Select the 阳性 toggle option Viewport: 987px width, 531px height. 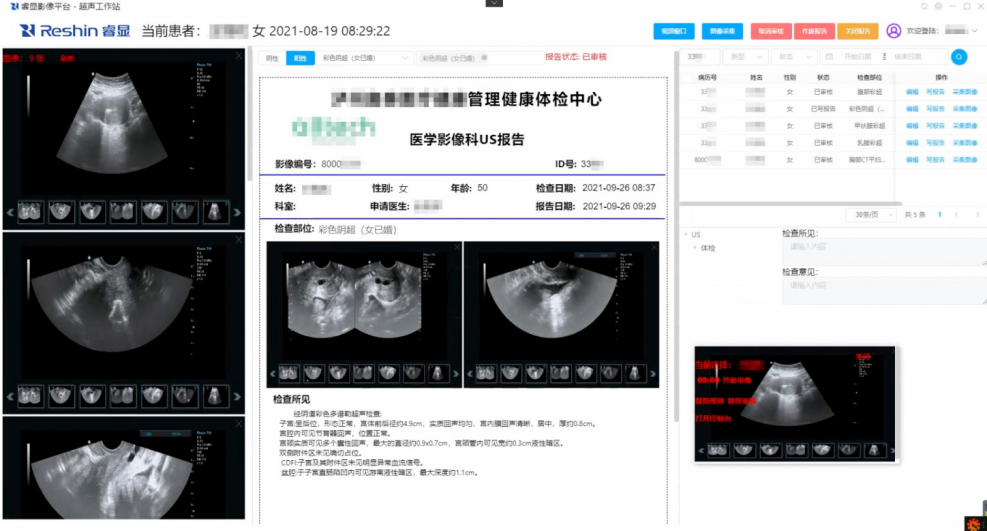coord(300,58)
